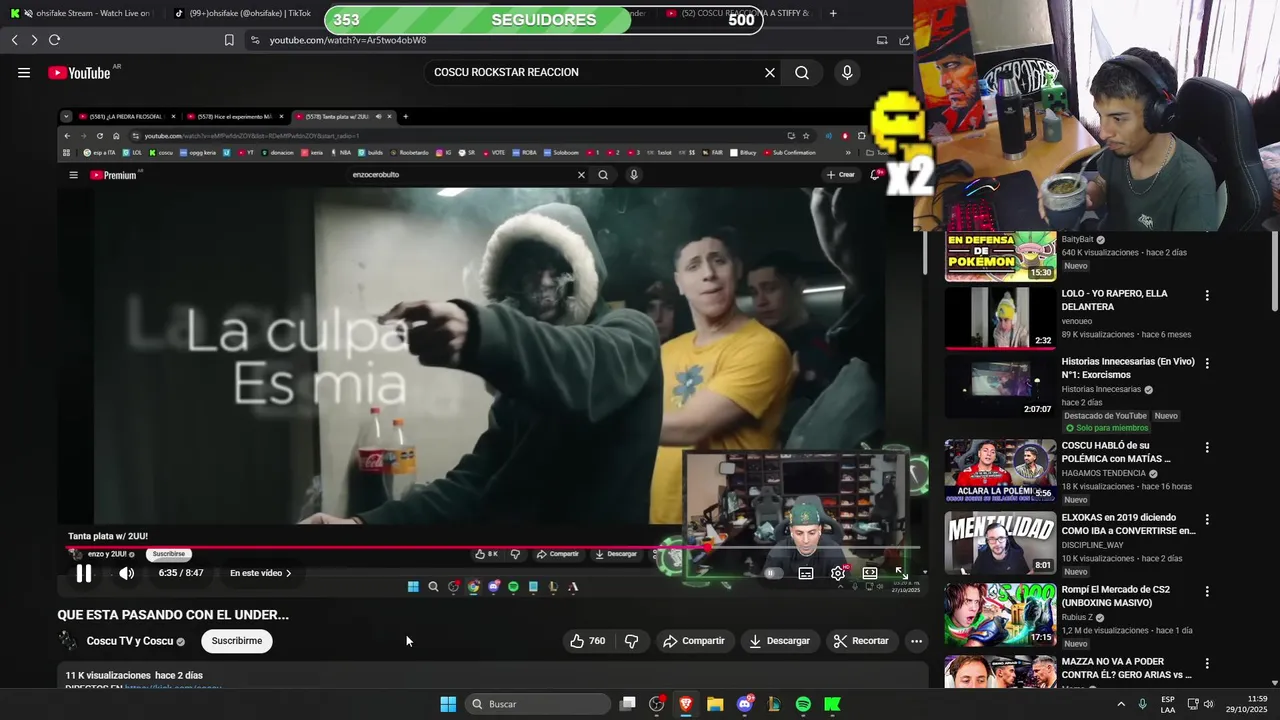Open options for ELXOKAS en 2019 video
Screen dimensions: 1280x720
[x=1207, y=520]
